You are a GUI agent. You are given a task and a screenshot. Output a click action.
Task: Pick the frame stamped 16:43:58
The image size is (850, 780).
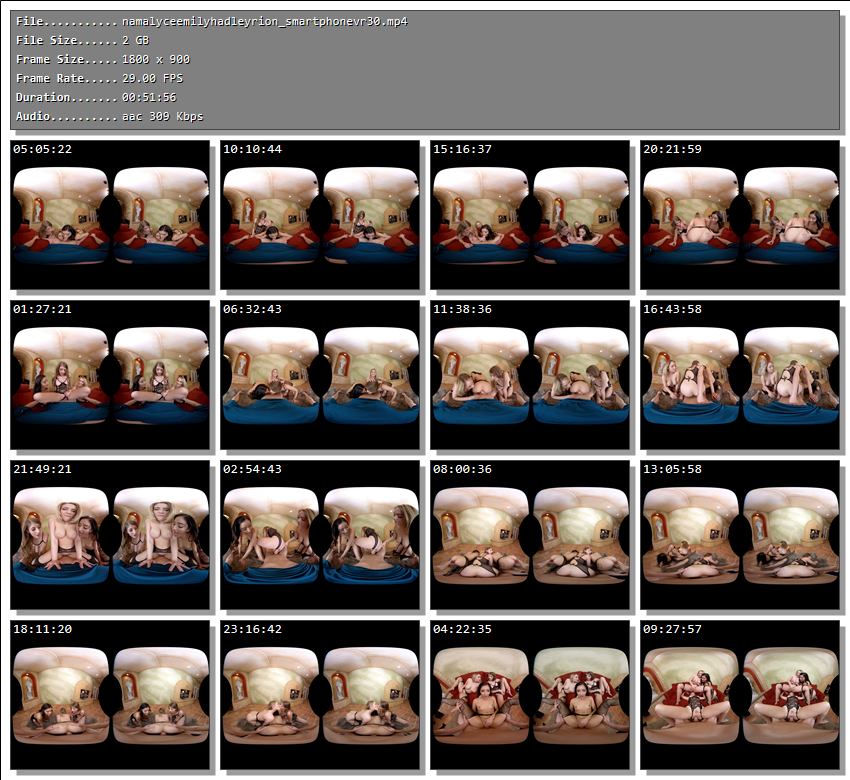(x=740, y=375)
